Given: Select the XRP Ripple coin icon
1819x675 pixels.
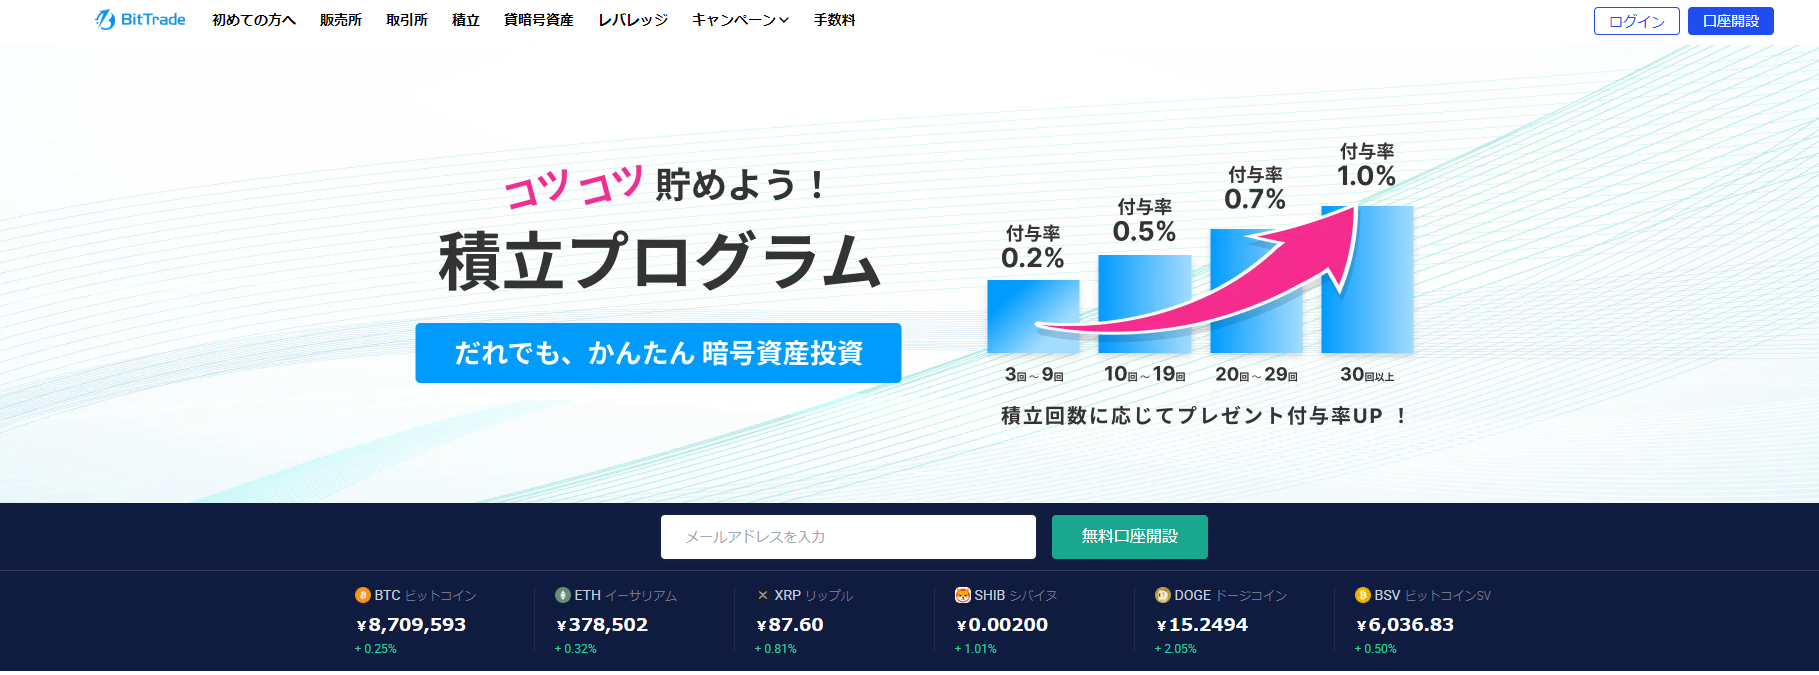Looking at the screenshot, I should 763,595.
